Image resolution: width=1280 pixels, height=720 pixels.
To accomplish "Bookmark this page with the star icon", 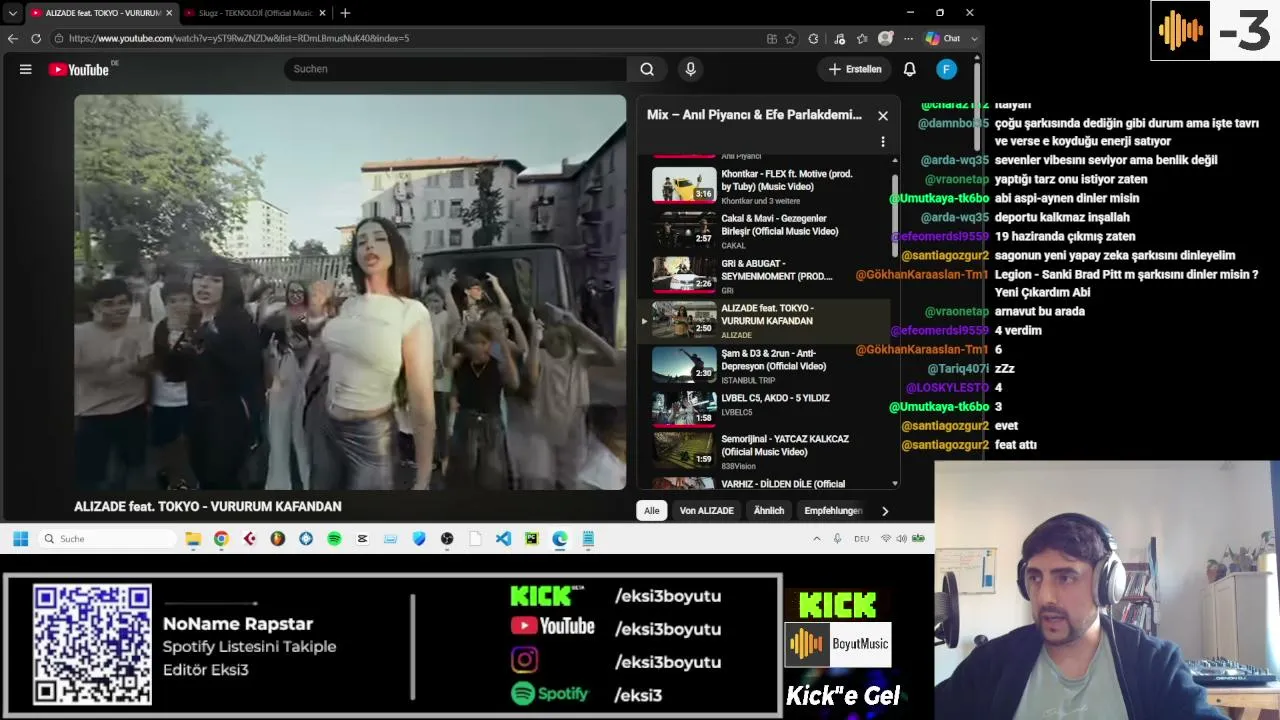I will click(x=790, y=38).
